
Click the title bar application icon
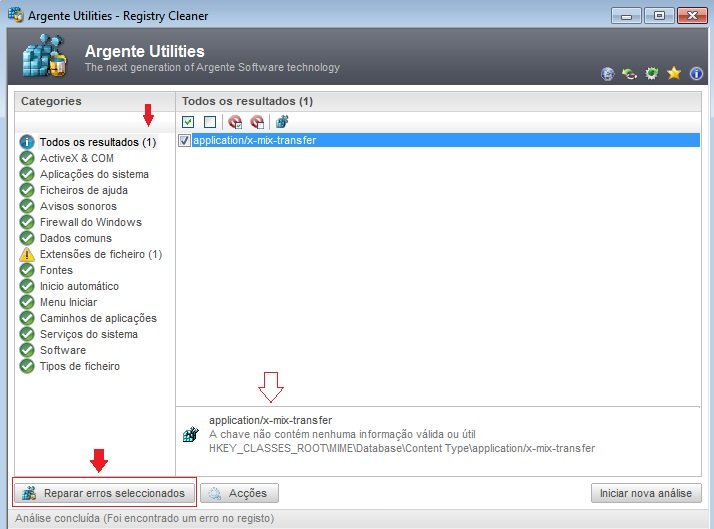pos(15,15)
